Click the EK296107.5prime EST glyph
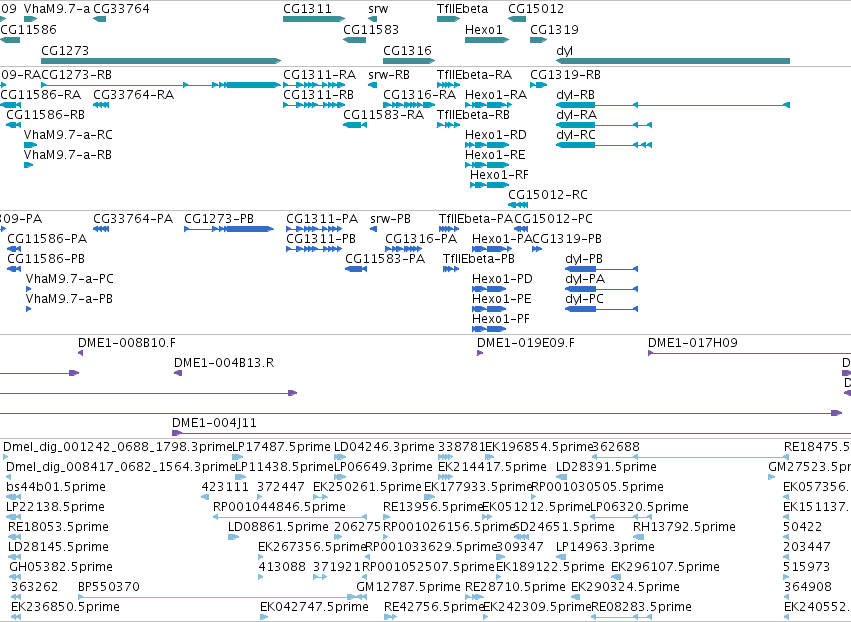This screenshot has height=622, width=851. [x=617, y=577]
